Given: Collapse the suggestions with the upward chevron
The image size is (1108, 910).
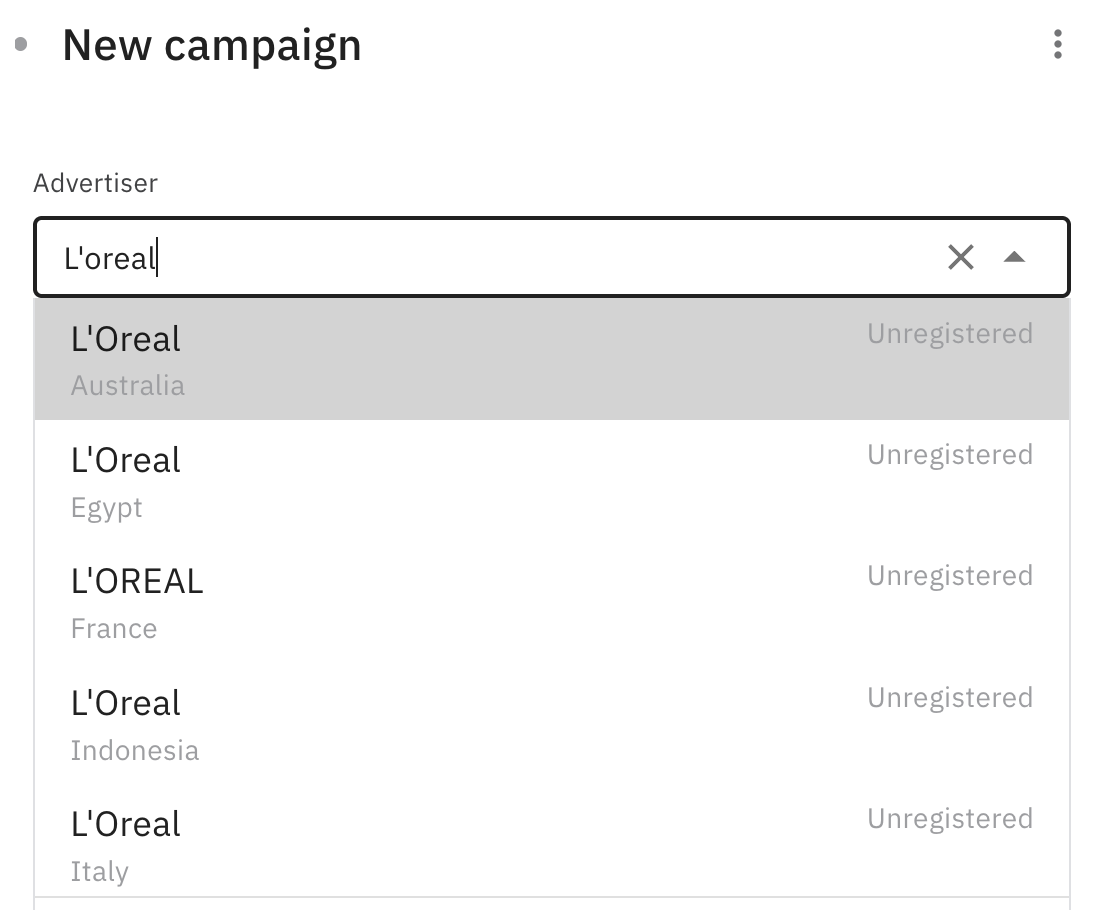Looking at the screenshot, I should [1016, 257].
